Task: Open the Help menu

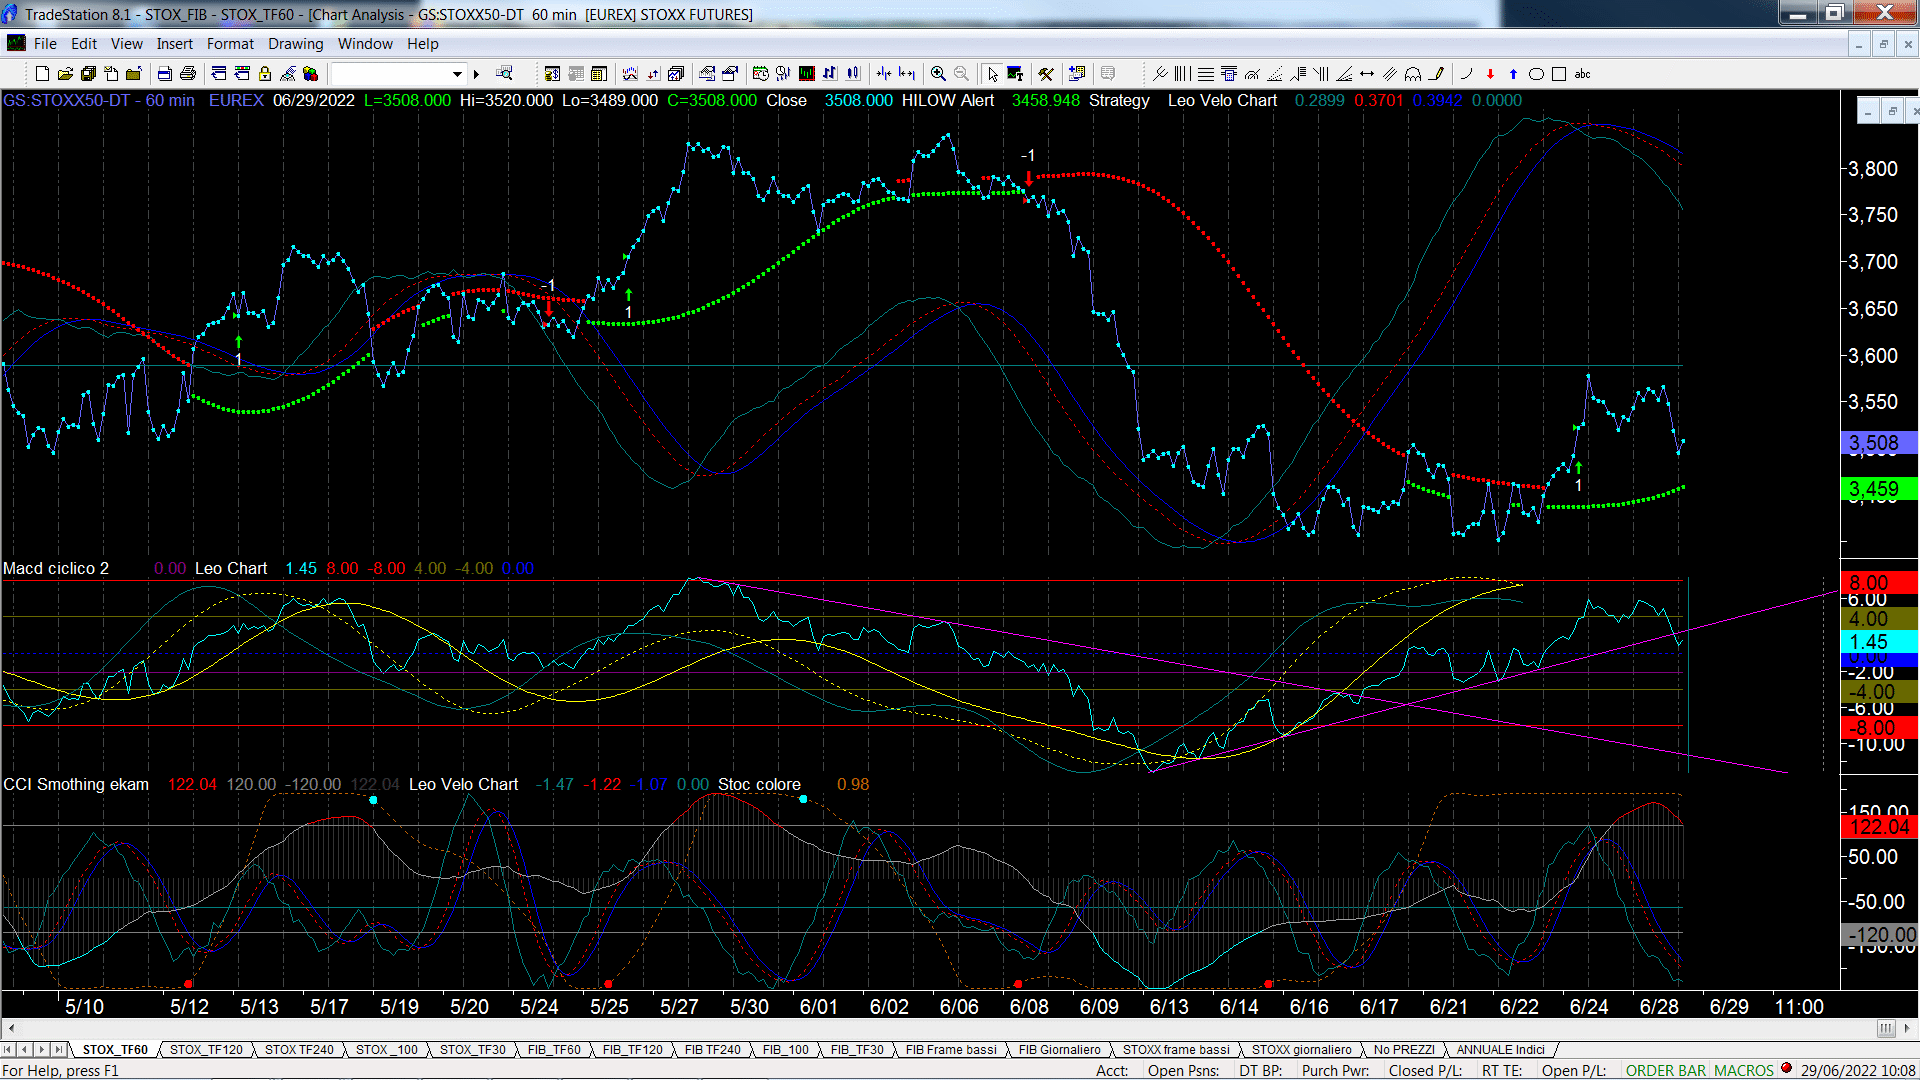Action: [x=422, y=44]
